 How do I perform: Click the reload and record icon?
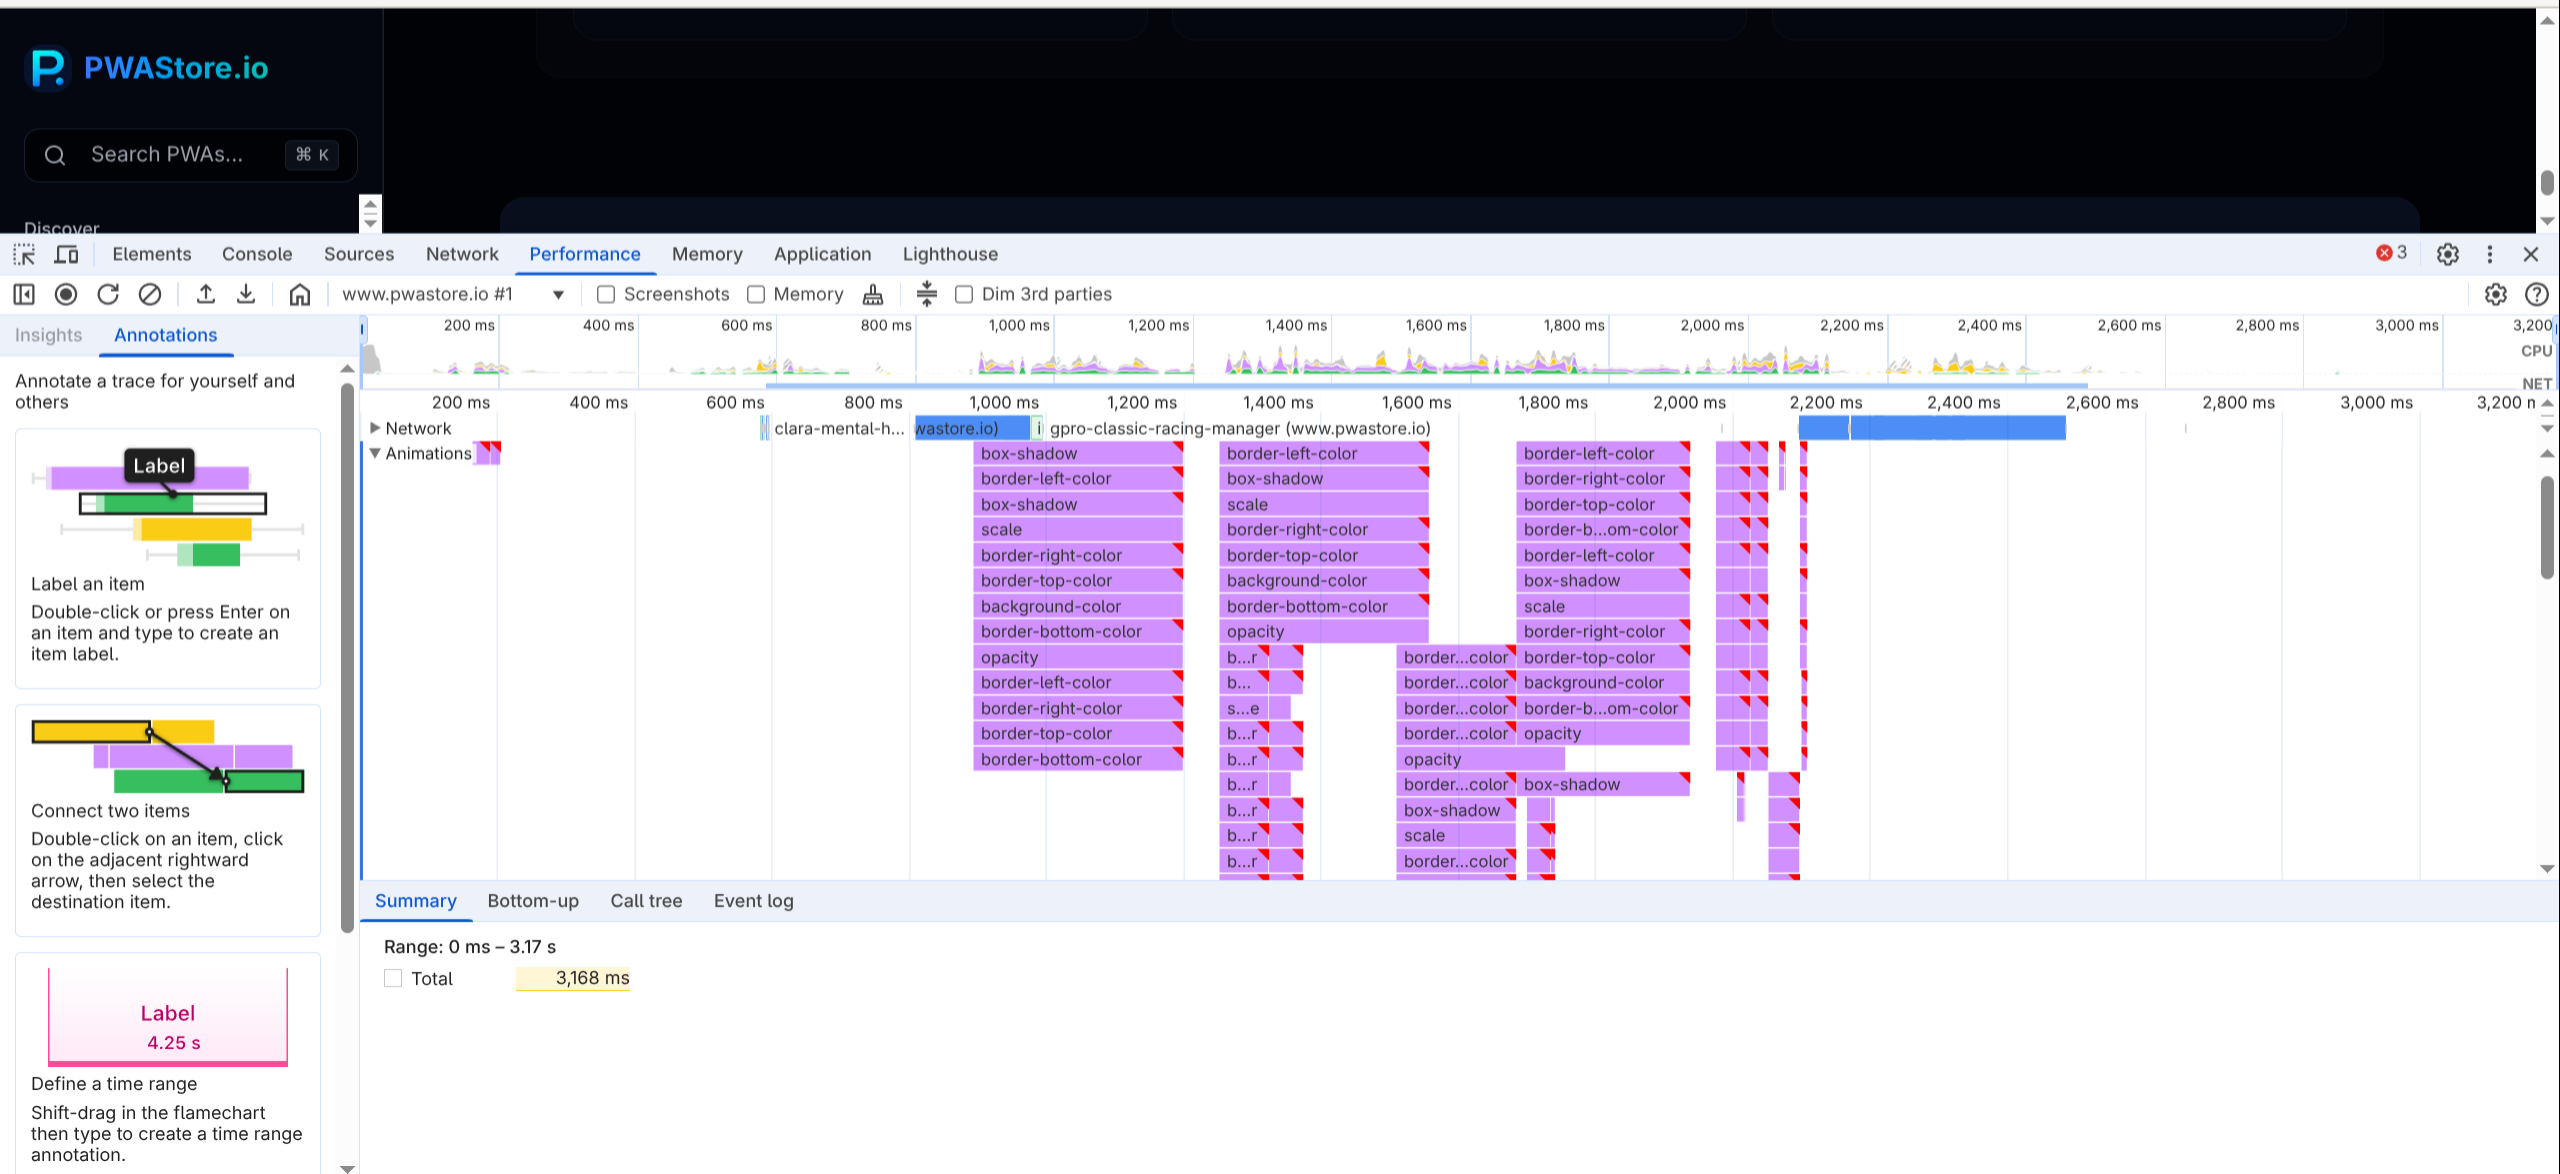[108, 294]
